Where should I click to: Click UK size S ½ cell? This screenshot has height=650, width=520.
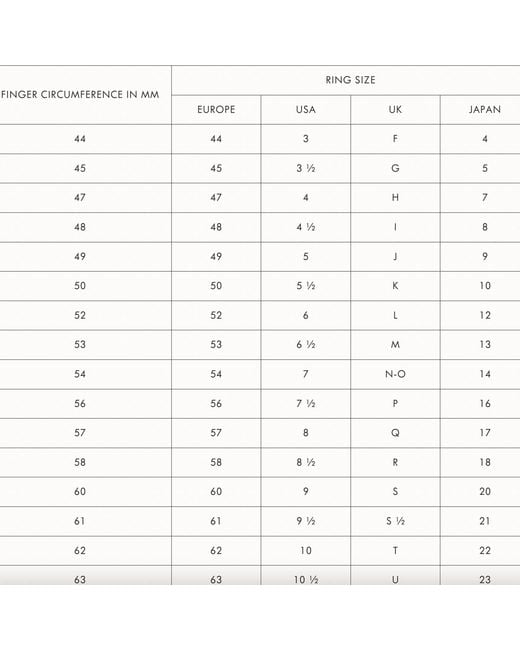[395, 521]
